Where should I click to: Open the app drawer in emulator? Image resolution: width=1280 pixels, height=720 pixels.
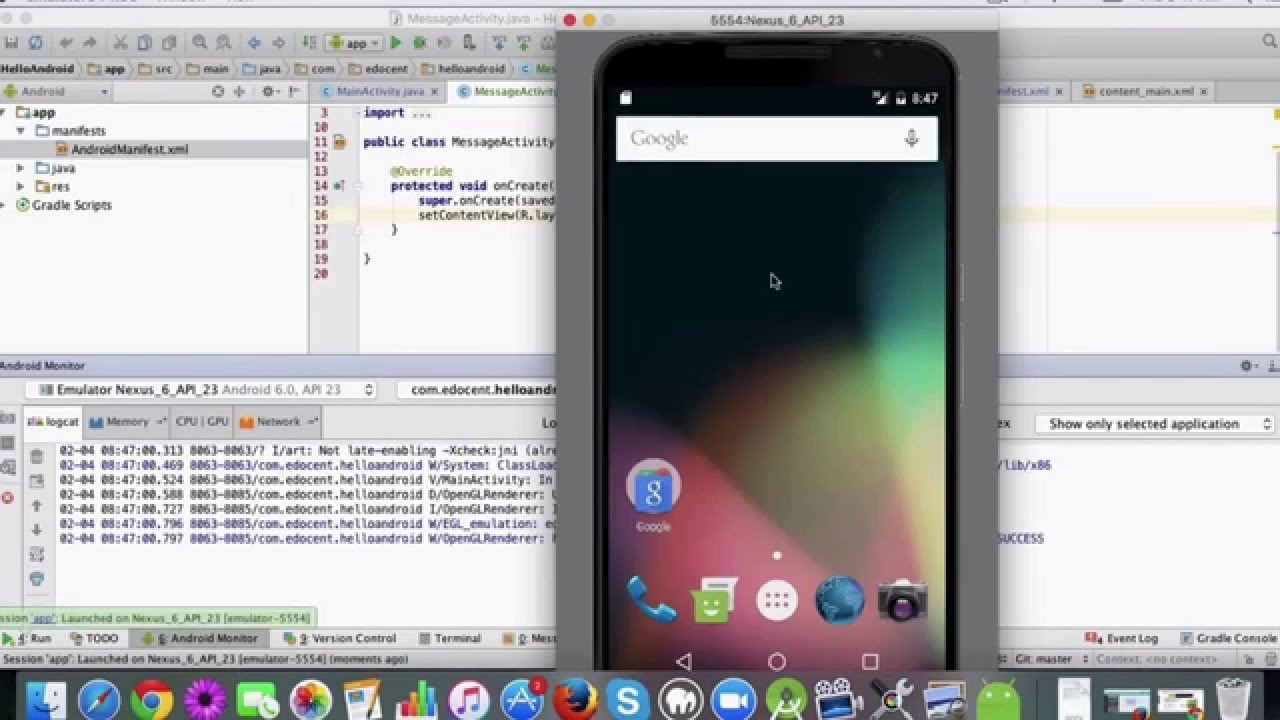tap(777, 600)
